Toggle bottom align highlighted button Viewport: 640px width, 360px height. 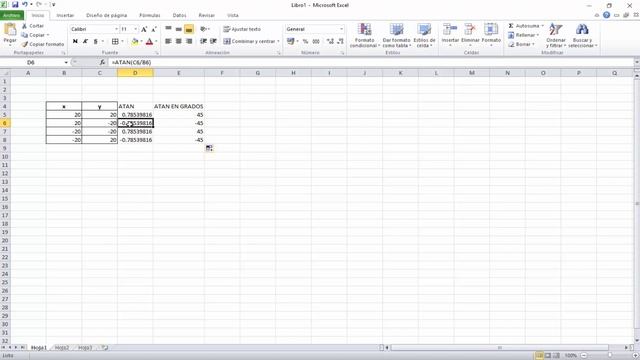[189, 29]
